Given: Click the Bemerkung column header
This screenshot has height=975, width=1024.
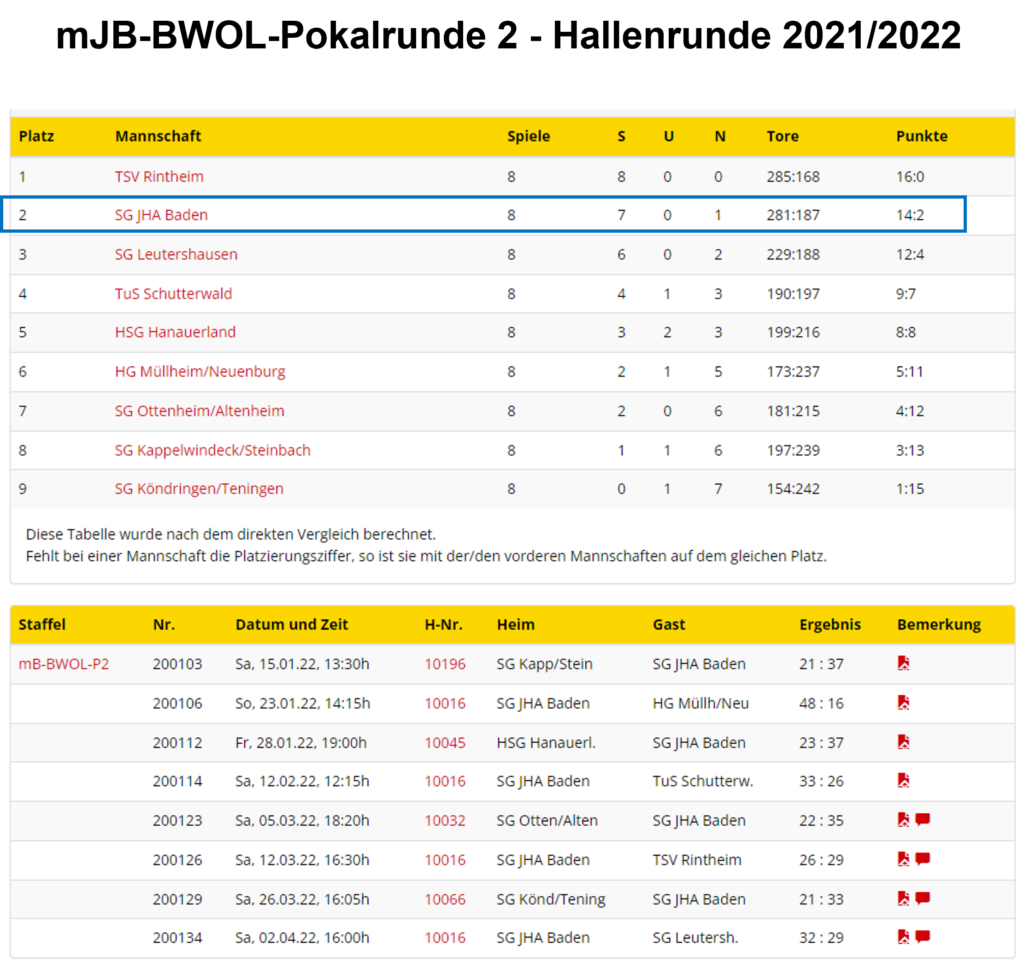Looking at the screenshot, I should [x=938, y=624].
